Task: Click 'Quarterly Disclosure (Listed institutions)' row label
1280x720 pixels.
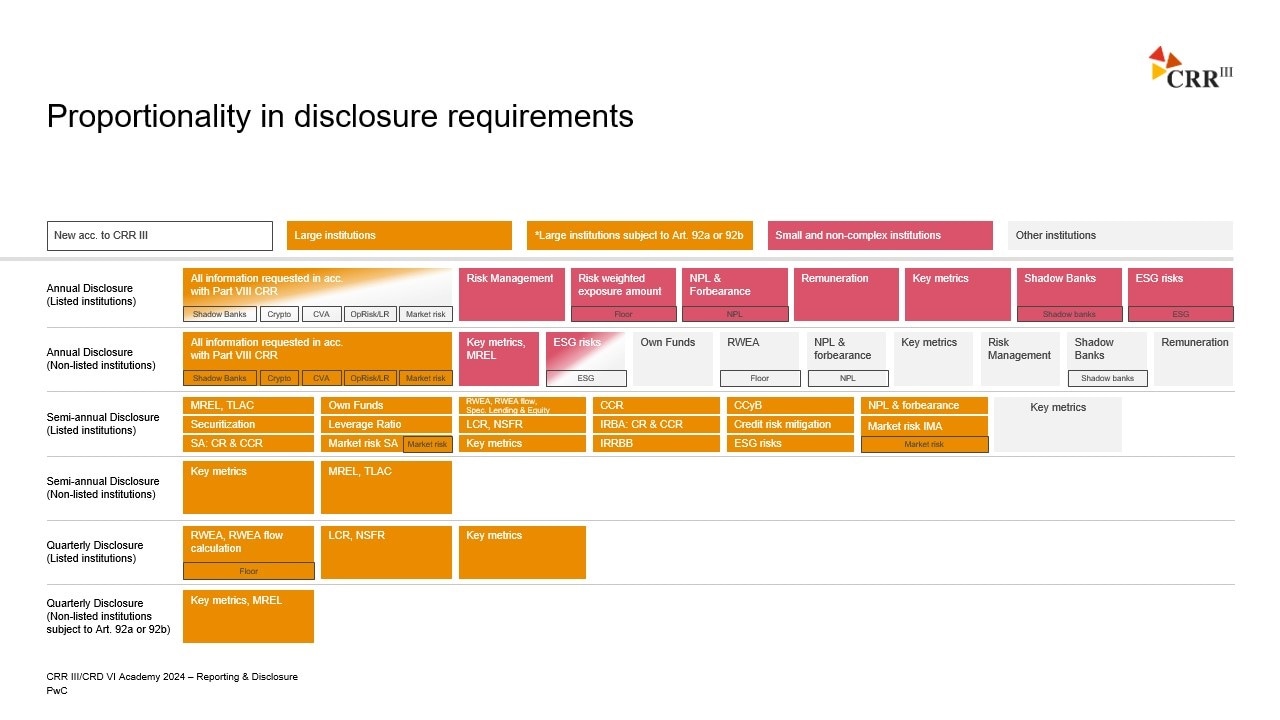Action: point(95,552)
